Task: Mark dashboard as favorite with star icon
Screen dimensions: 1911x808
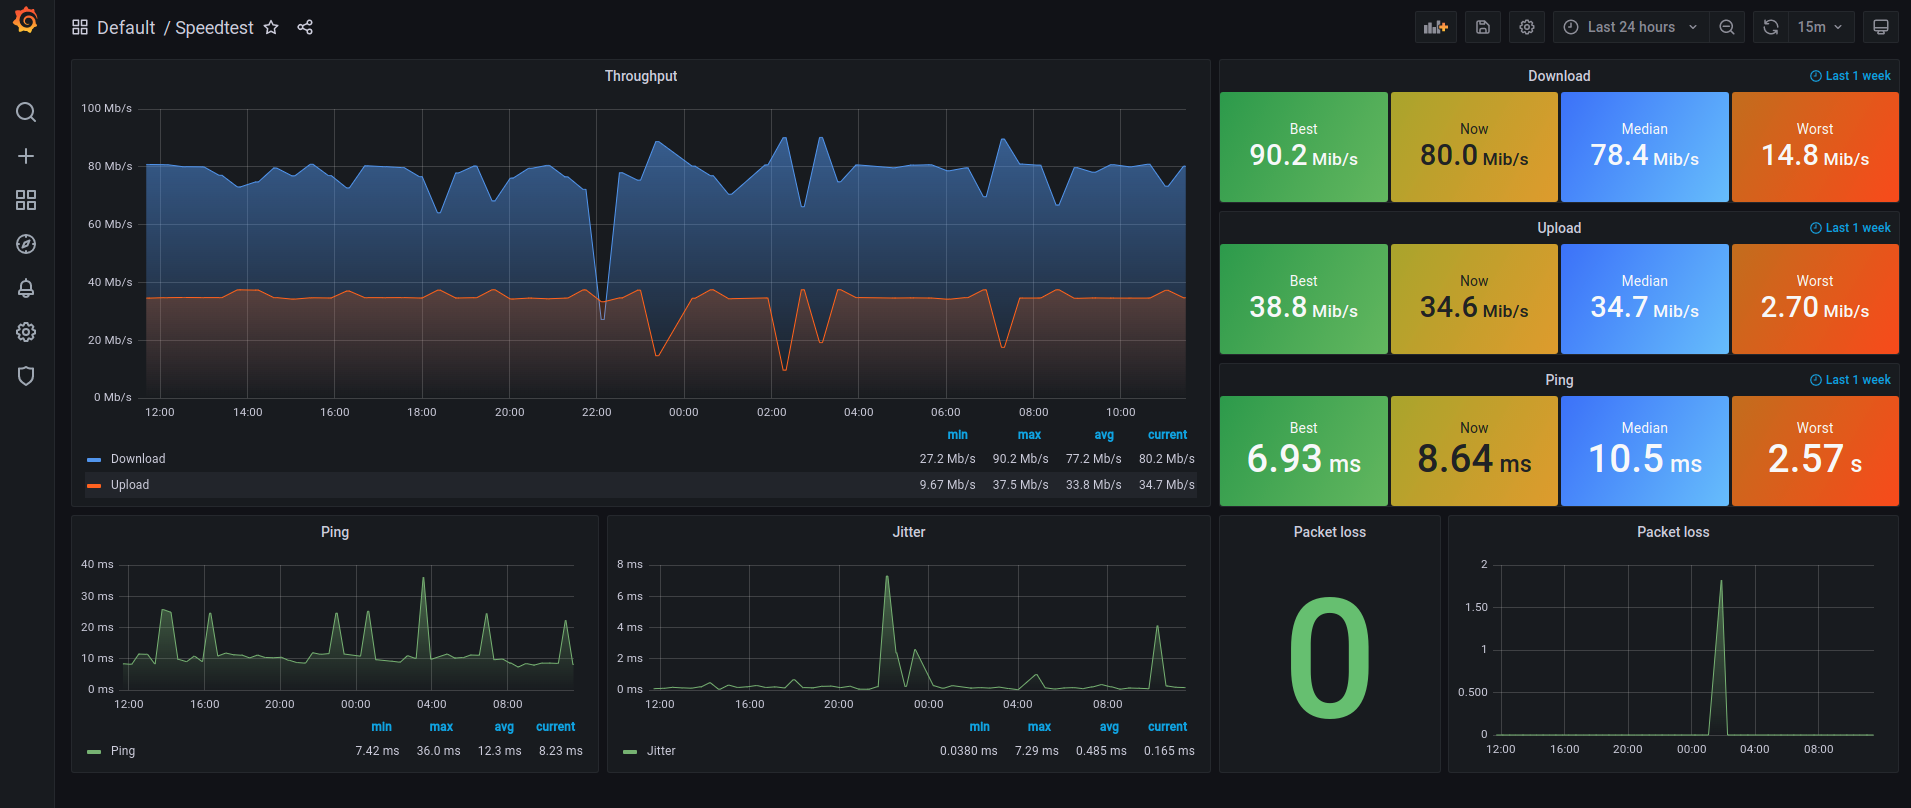Action: 271,27
